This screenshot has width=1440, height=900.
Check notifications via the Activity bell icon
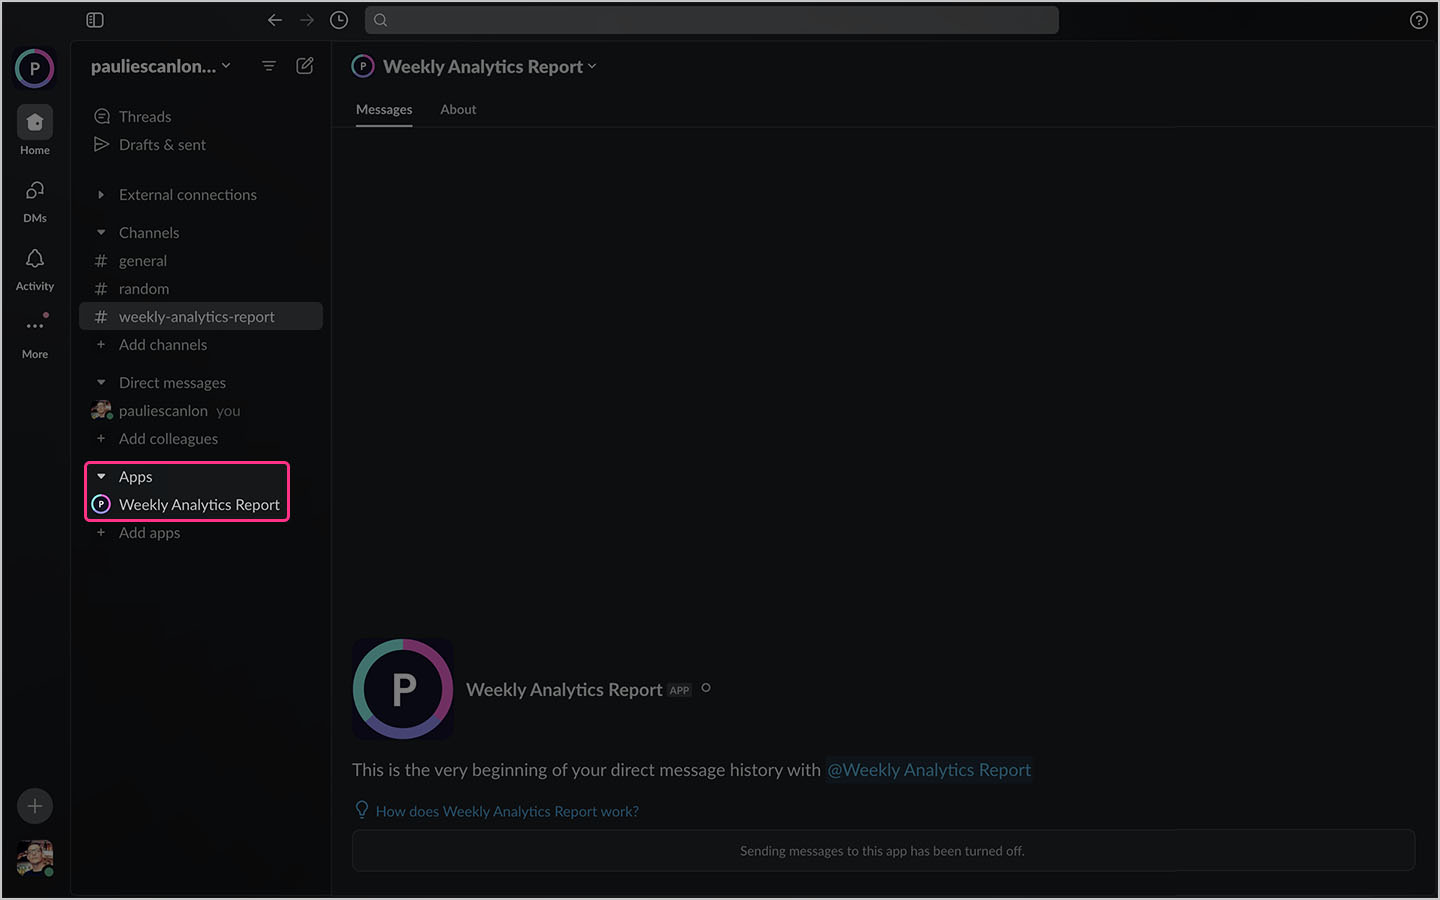coord(34,258)
